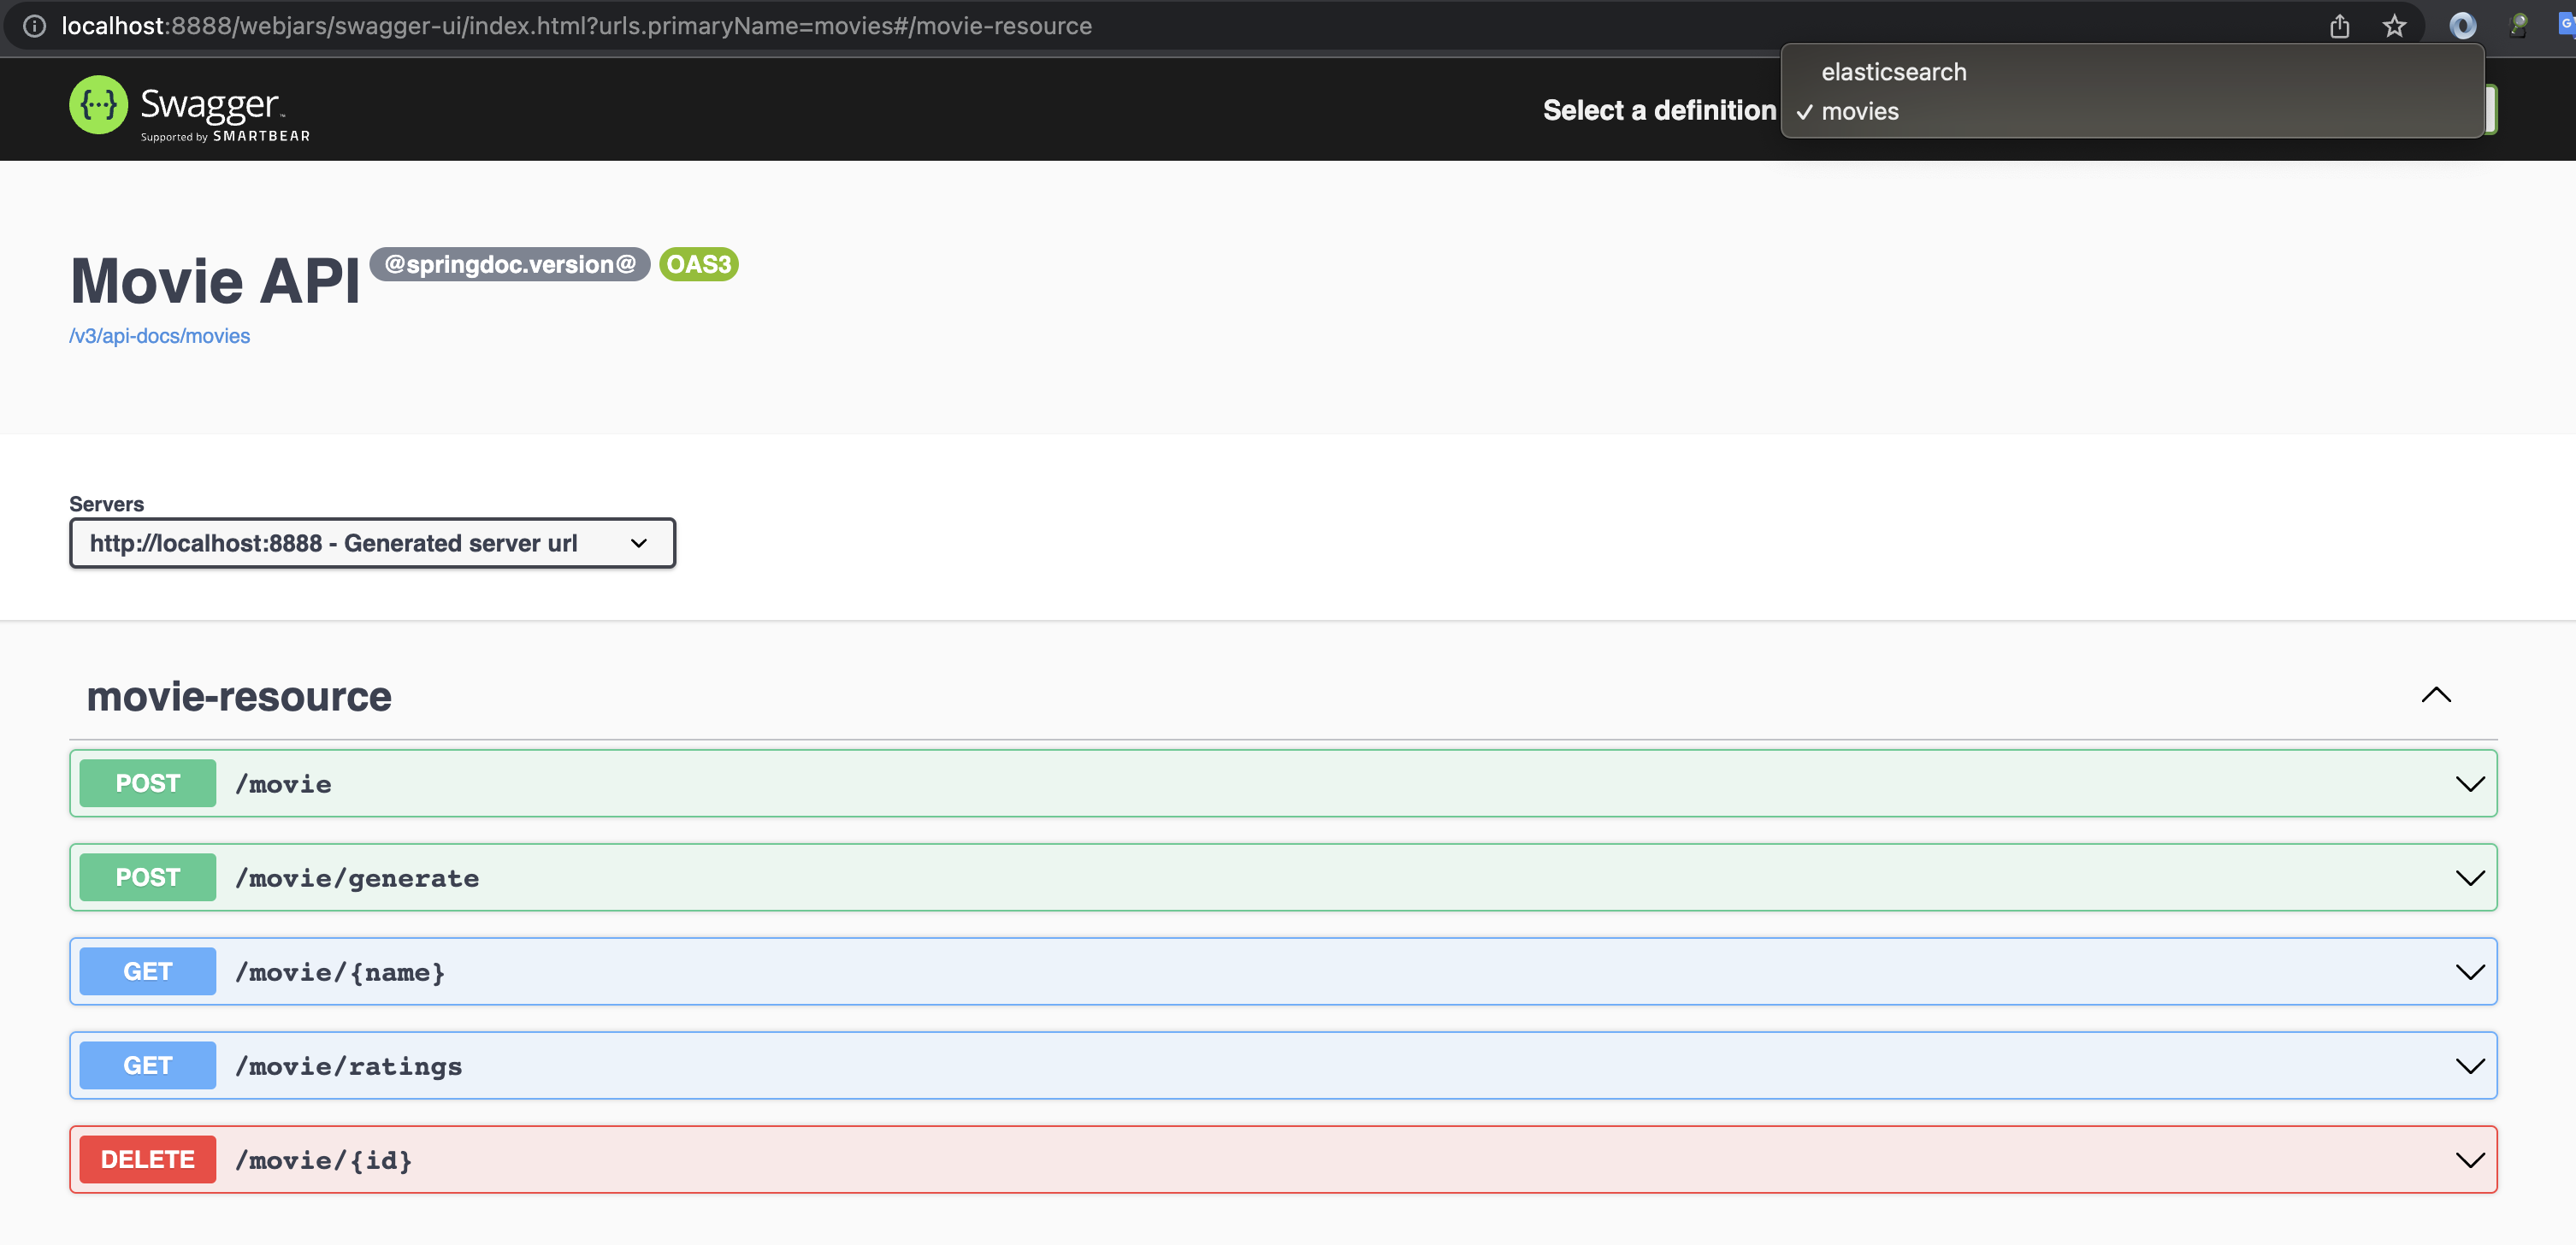Collapse the movie-resource section with its arrow

tap(2436, 695)
